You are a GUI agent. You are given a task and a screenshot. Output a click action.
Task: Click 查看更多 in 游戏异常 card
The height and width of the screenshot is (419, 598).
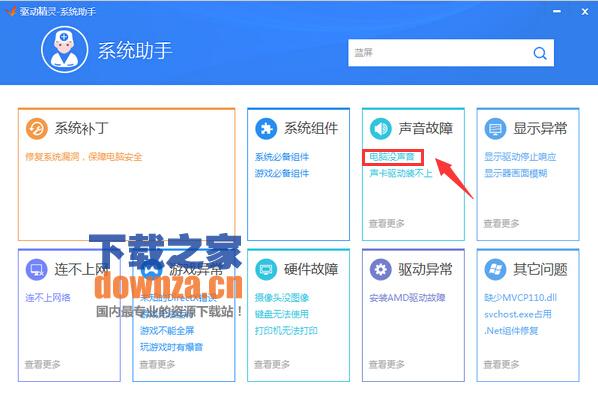click(x=158, y=364)
